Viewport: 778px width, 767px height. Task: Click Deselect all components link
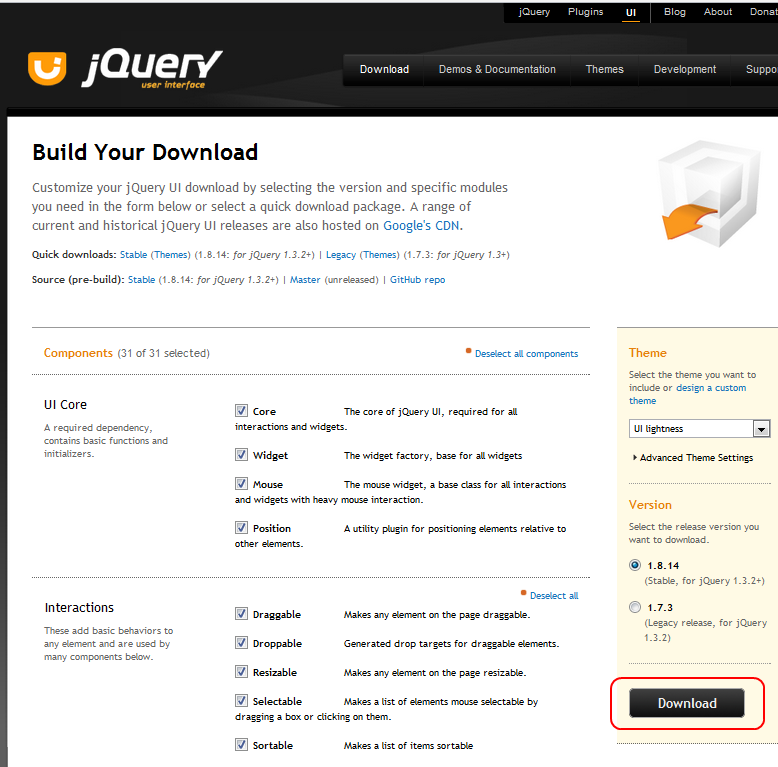(x=526, y=354)
